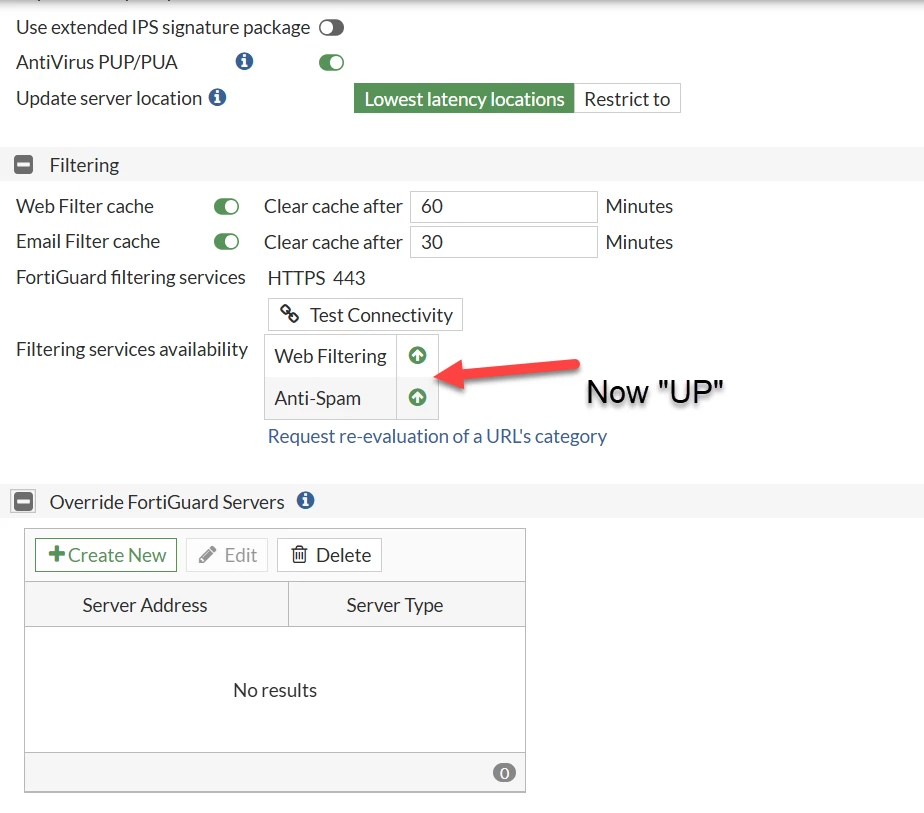Click the Update server location info icon

[217, 97]
